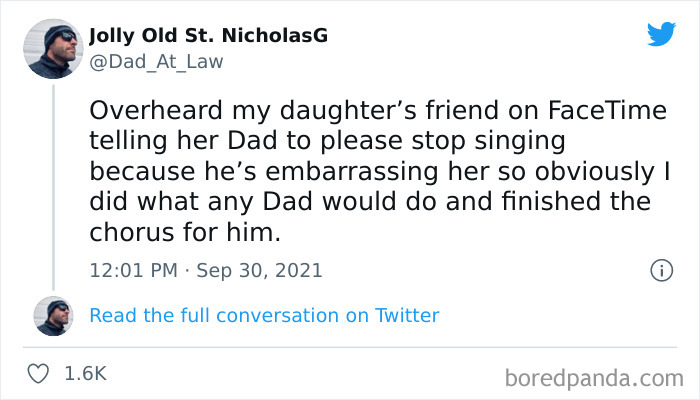Click the tweet line mentioning embarrassing her

point(379,172)
